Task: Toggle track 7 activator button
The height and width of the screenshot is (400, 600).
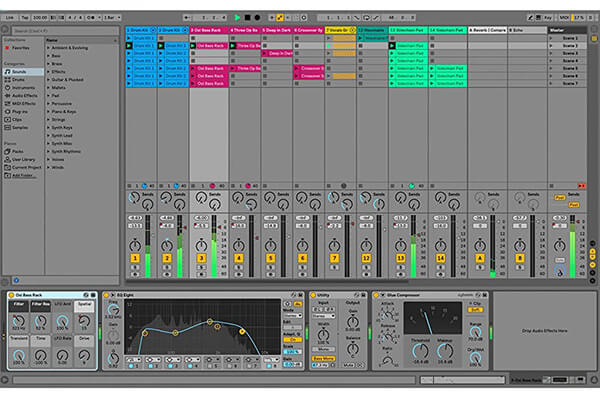Action: point(334,258)
